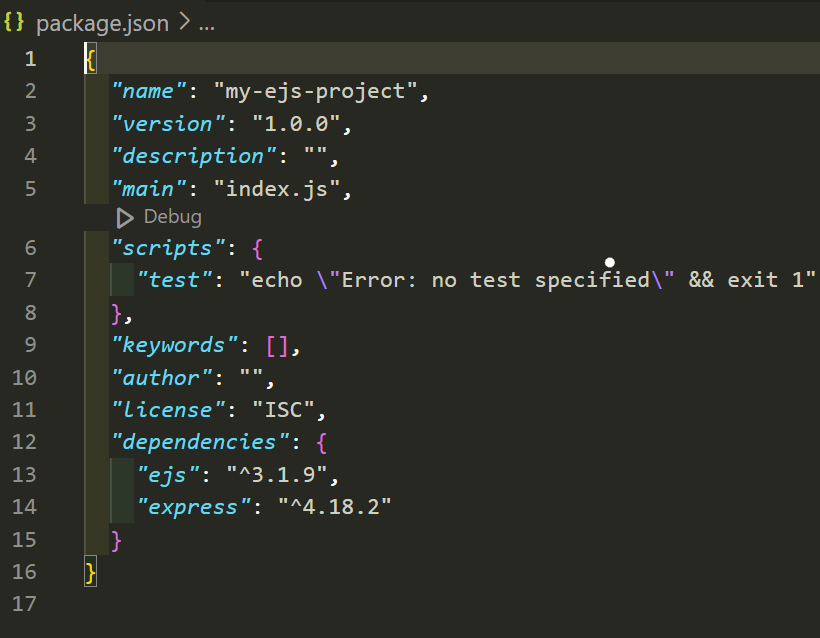820x638 pixels.
Task: Click the "dependencies" key
Action: point(200,442)
